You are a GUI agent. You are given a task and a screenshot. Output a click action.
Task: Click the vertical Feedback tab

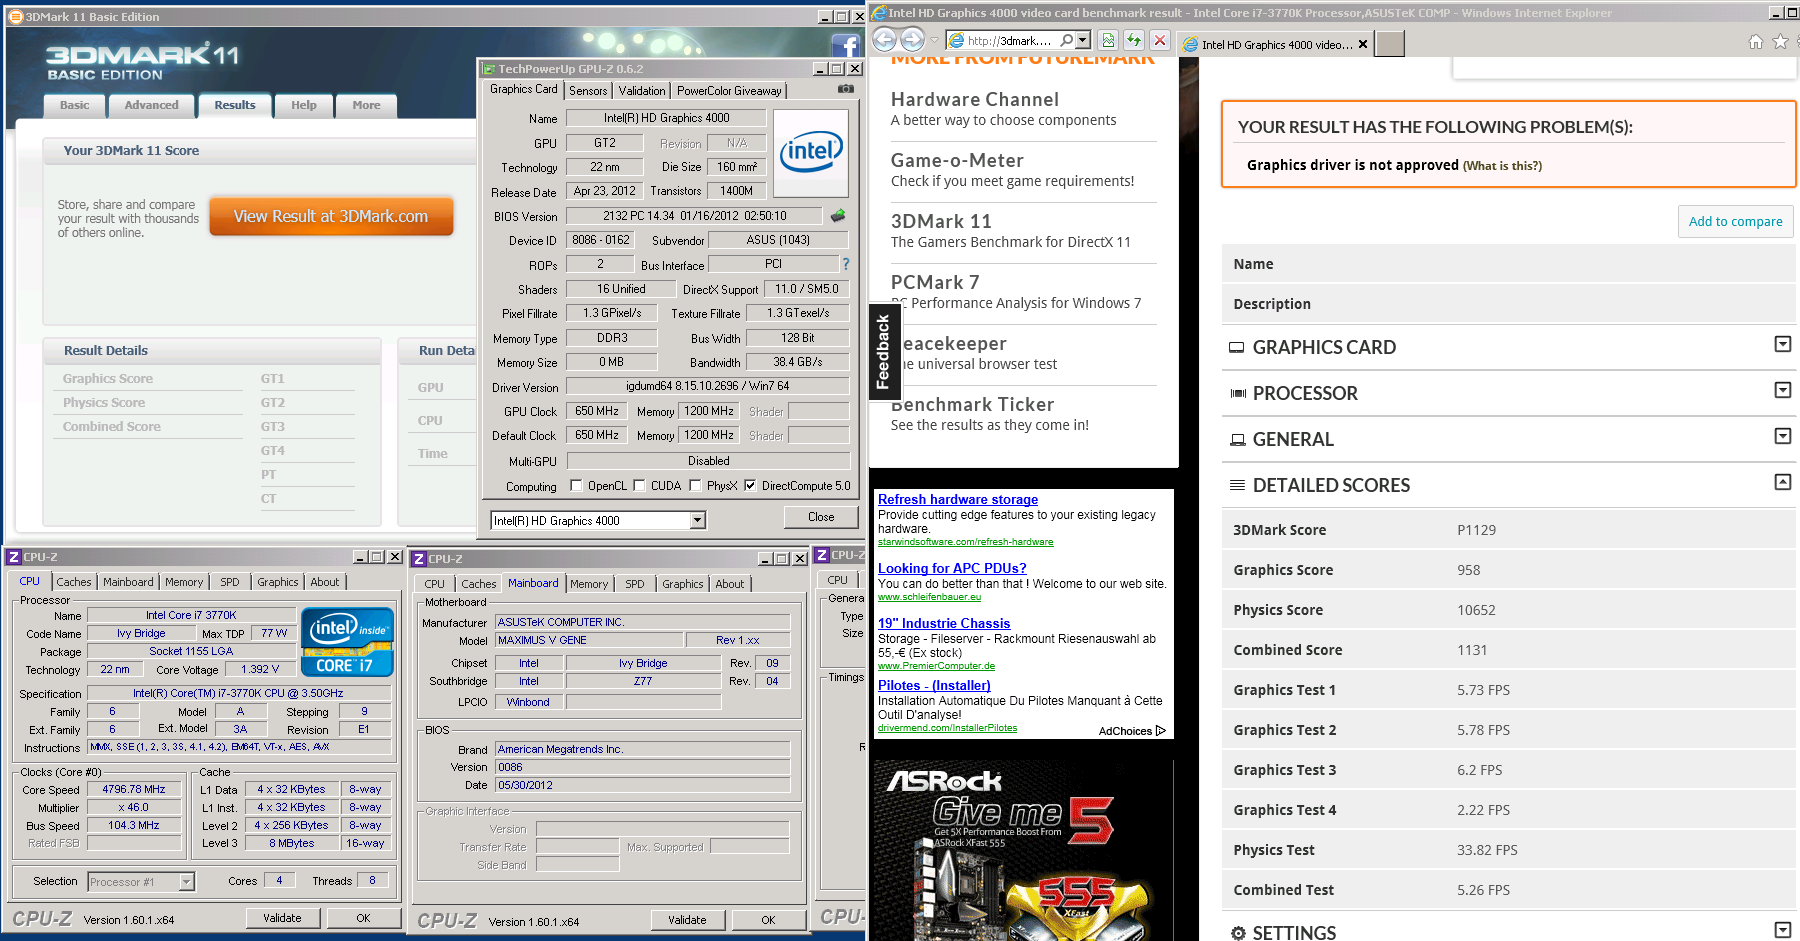(x=883, y=351)
